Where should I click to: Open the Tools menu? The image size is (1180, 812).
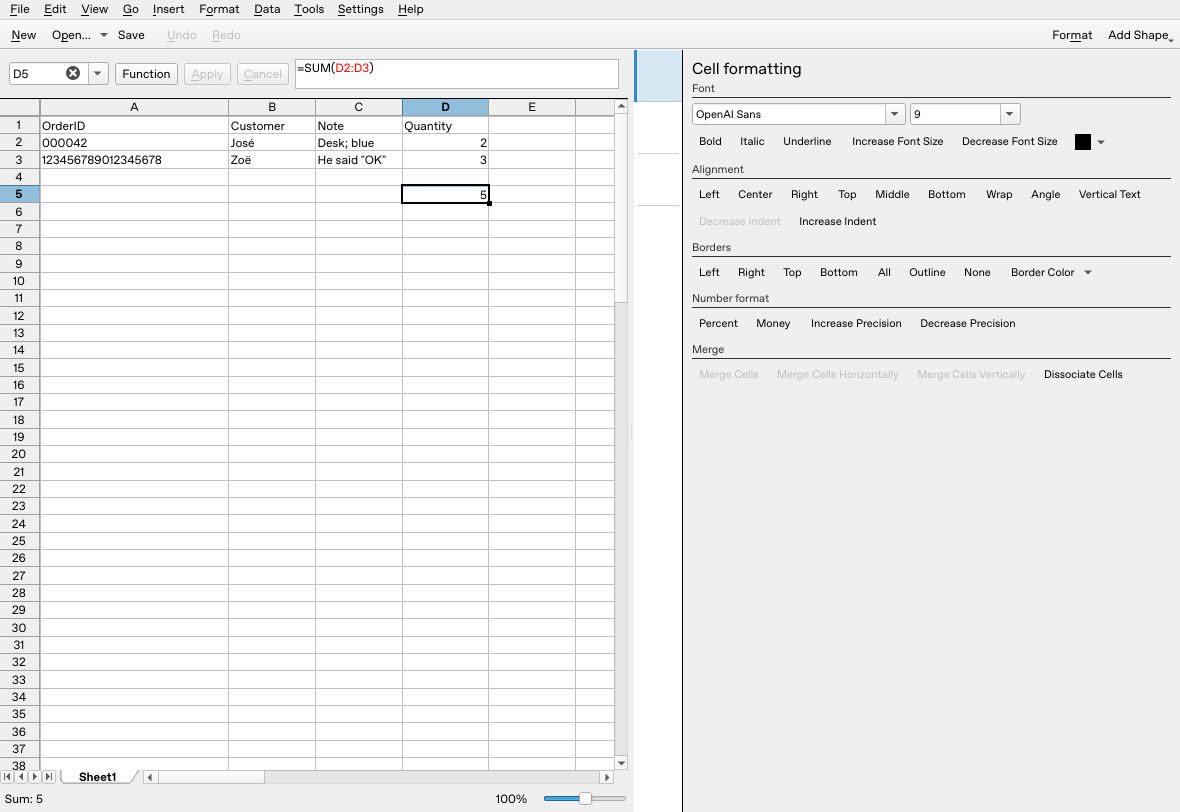309,9
